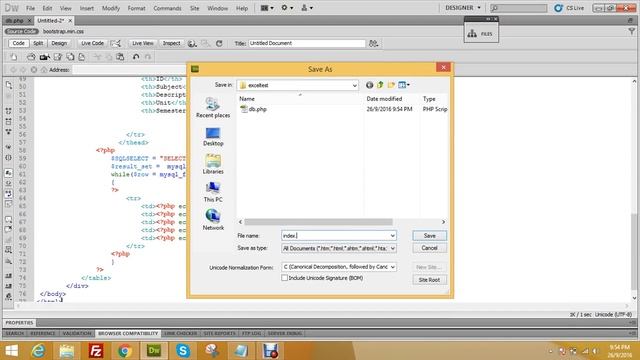Click the Site Root button
The width and height of the screenshot is (640, 360).
429,280
